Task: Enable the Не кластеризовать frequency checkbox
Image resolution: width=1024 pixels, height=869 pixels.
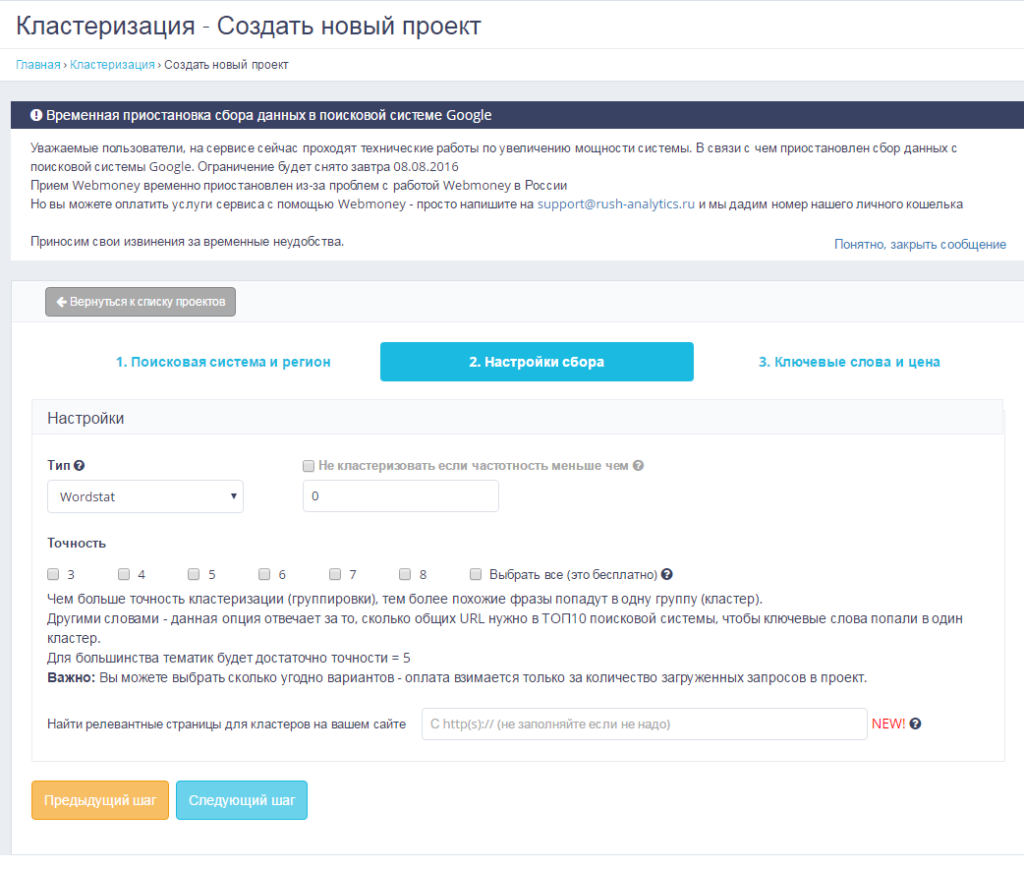Action: [308, 466]
